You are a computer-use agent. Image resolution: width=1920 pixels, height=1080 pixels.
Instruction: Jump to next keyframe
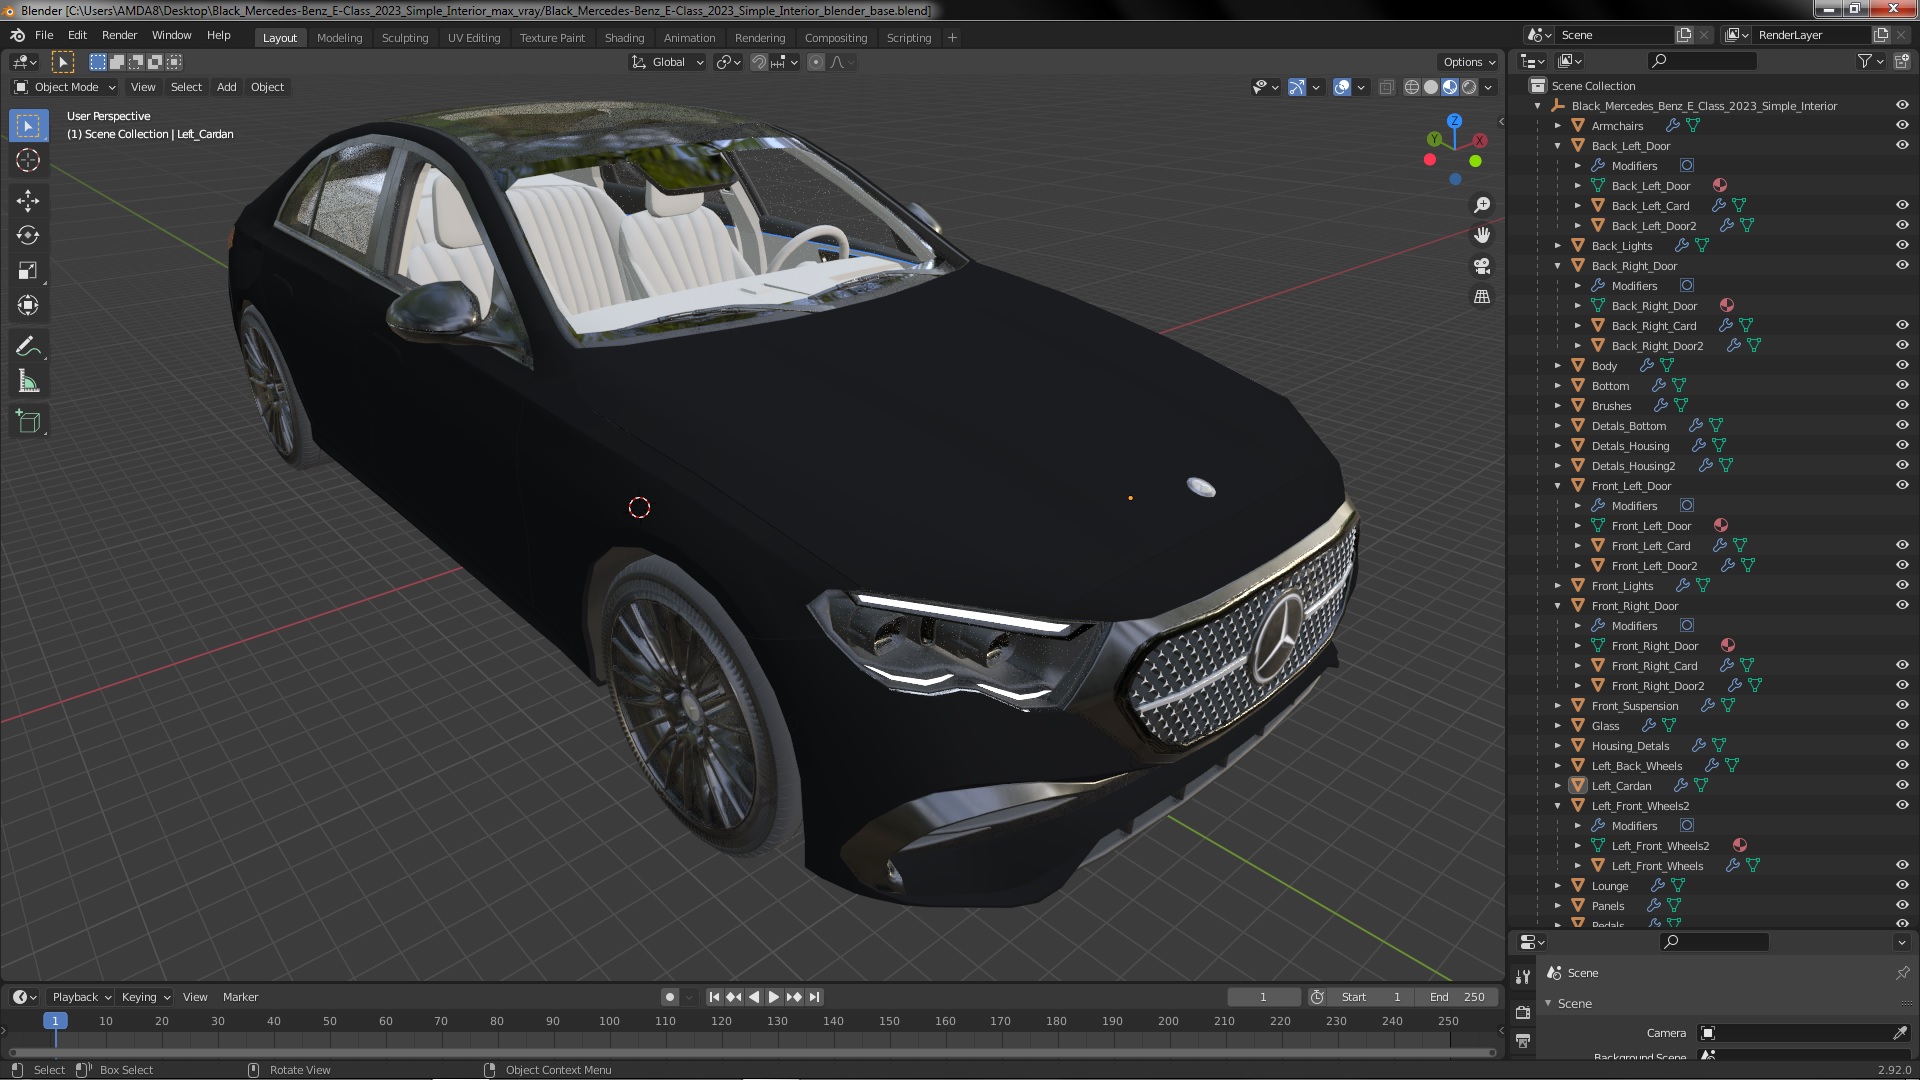[x=794, y=997]
